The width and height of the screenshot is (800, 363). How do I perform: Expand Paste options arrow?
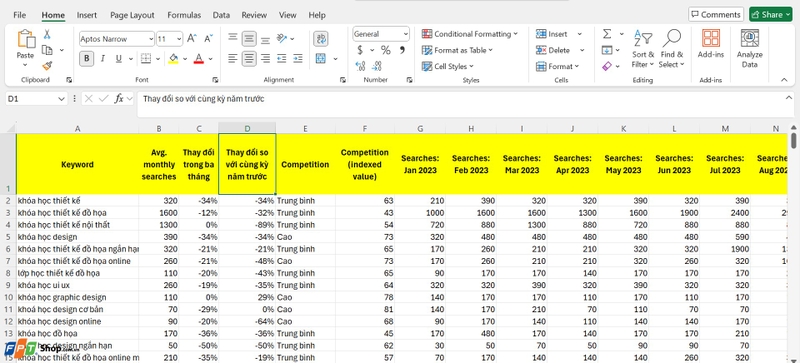pyautogui.click(x=25, y=65)
